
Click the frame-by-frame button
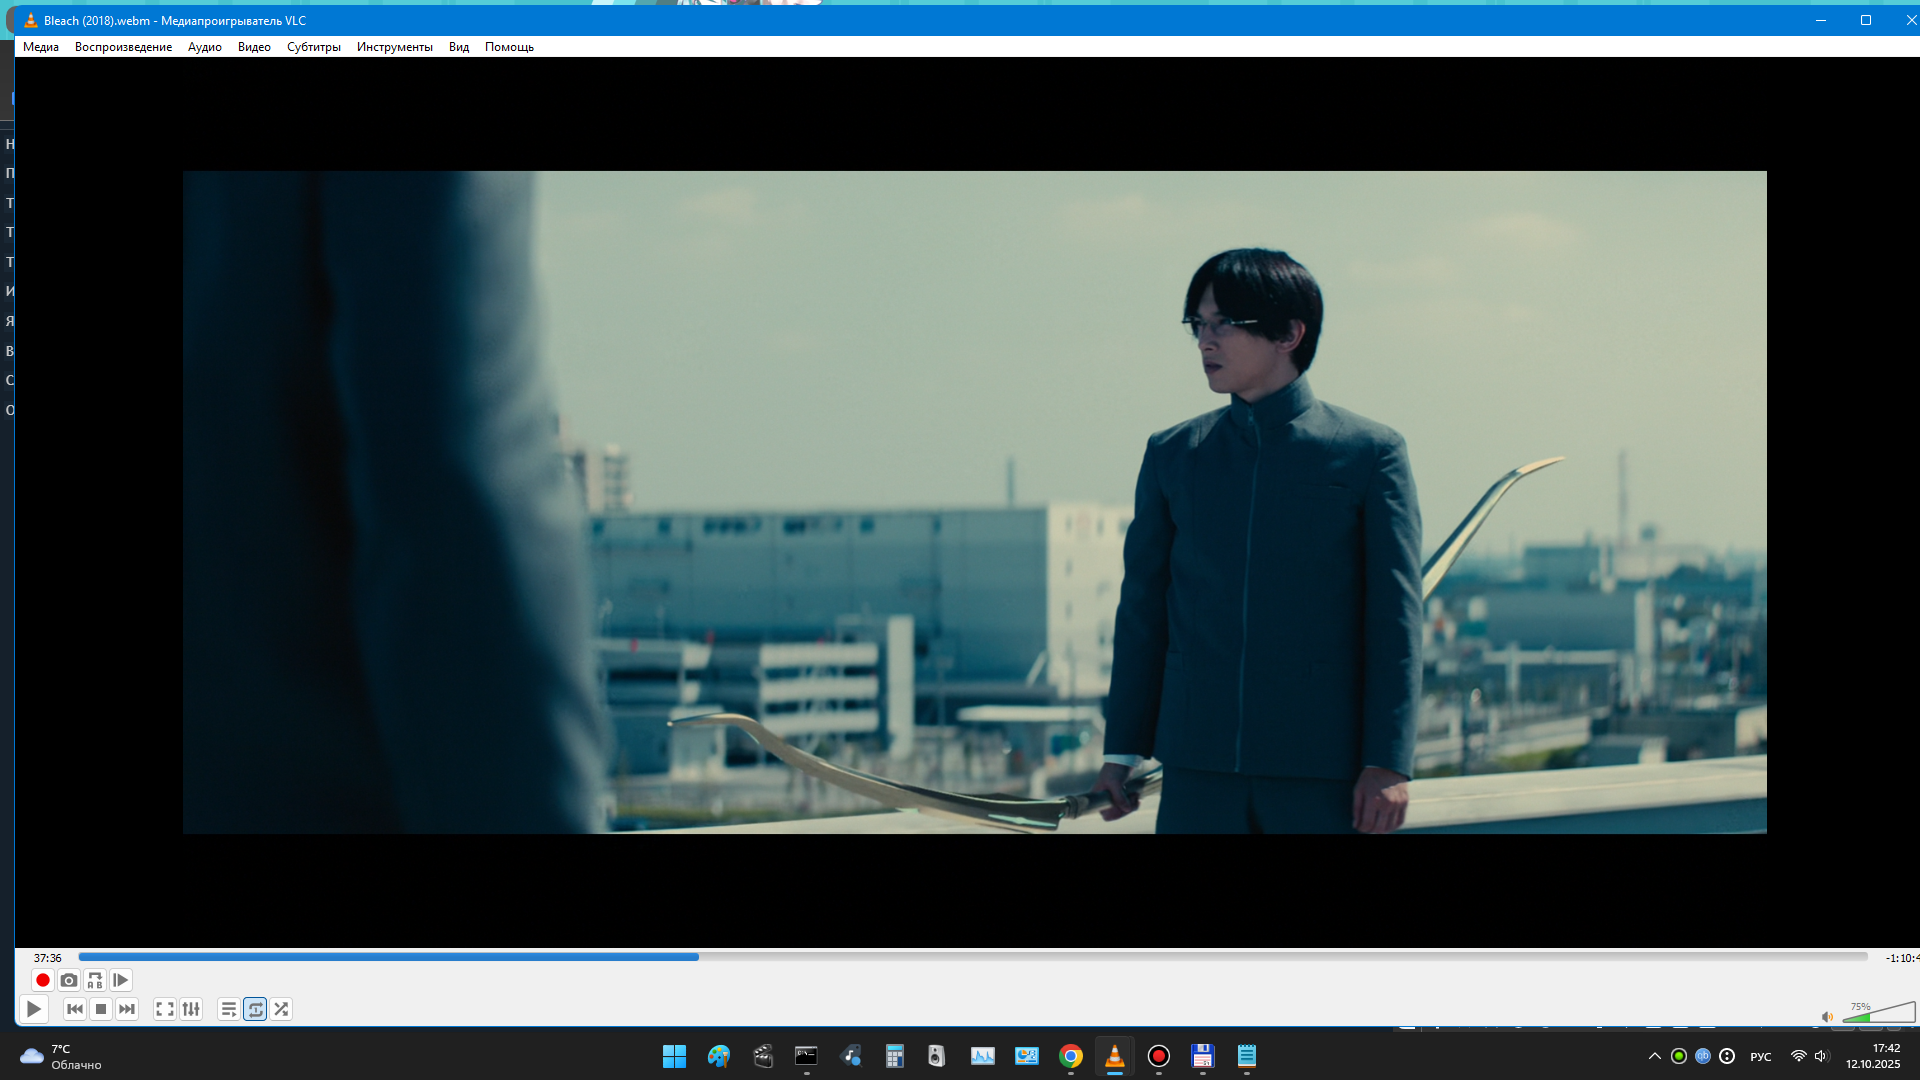(120, 980)
